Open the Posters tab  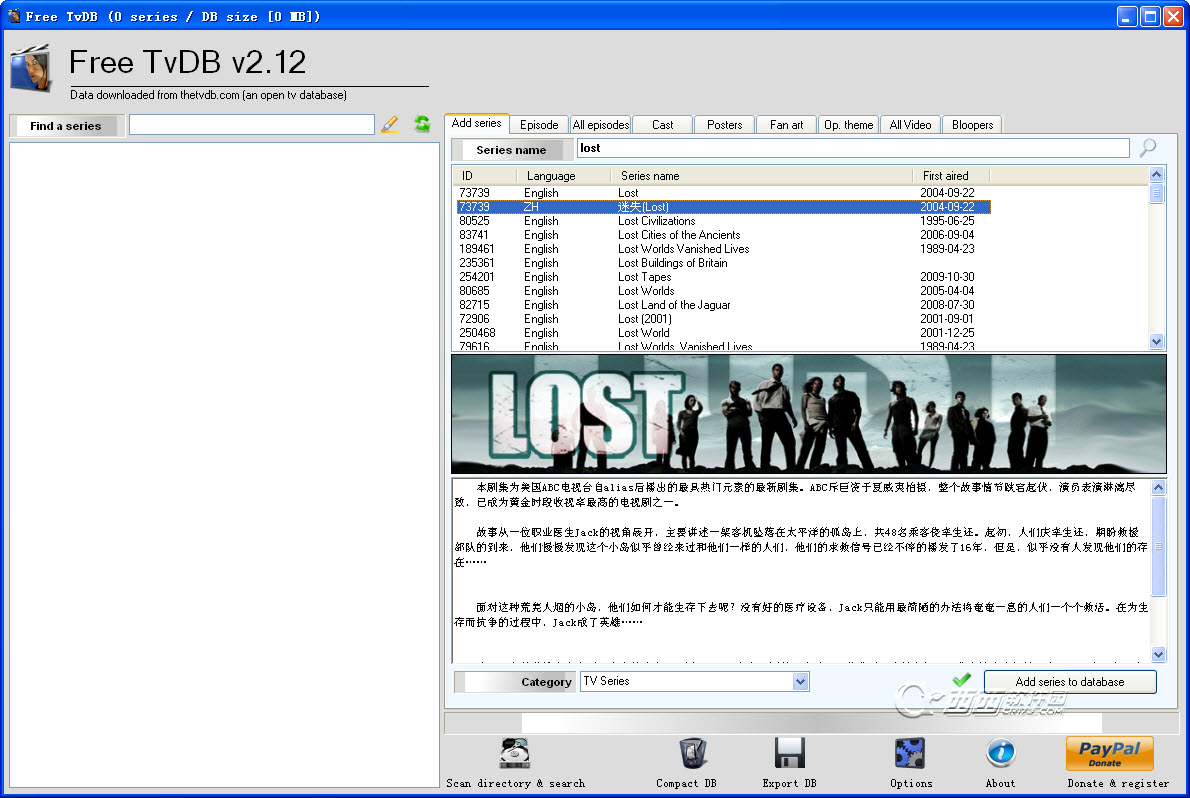724,125
